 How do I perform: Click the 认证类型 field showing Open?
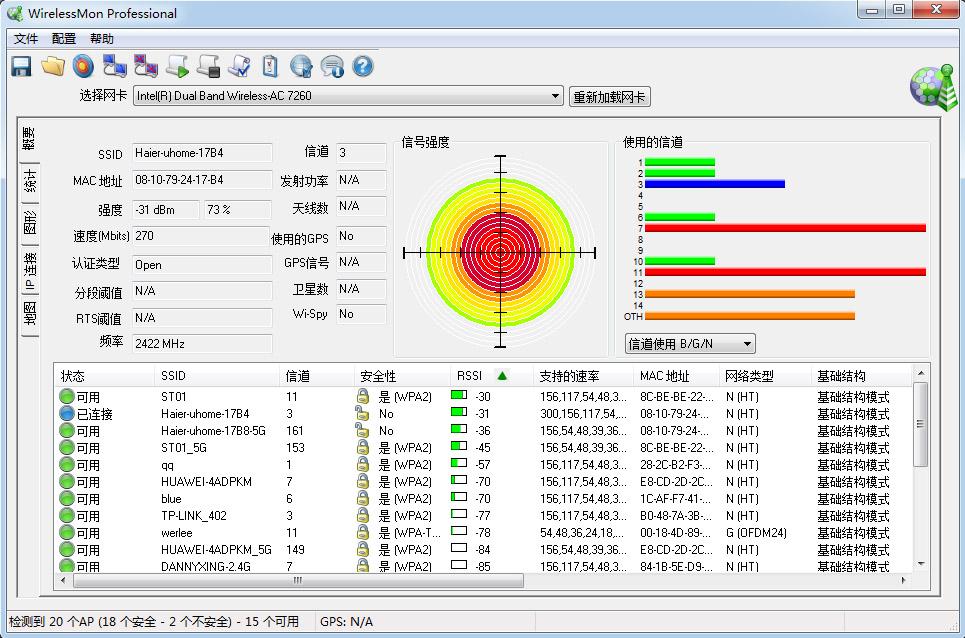[x=202, y=265]
